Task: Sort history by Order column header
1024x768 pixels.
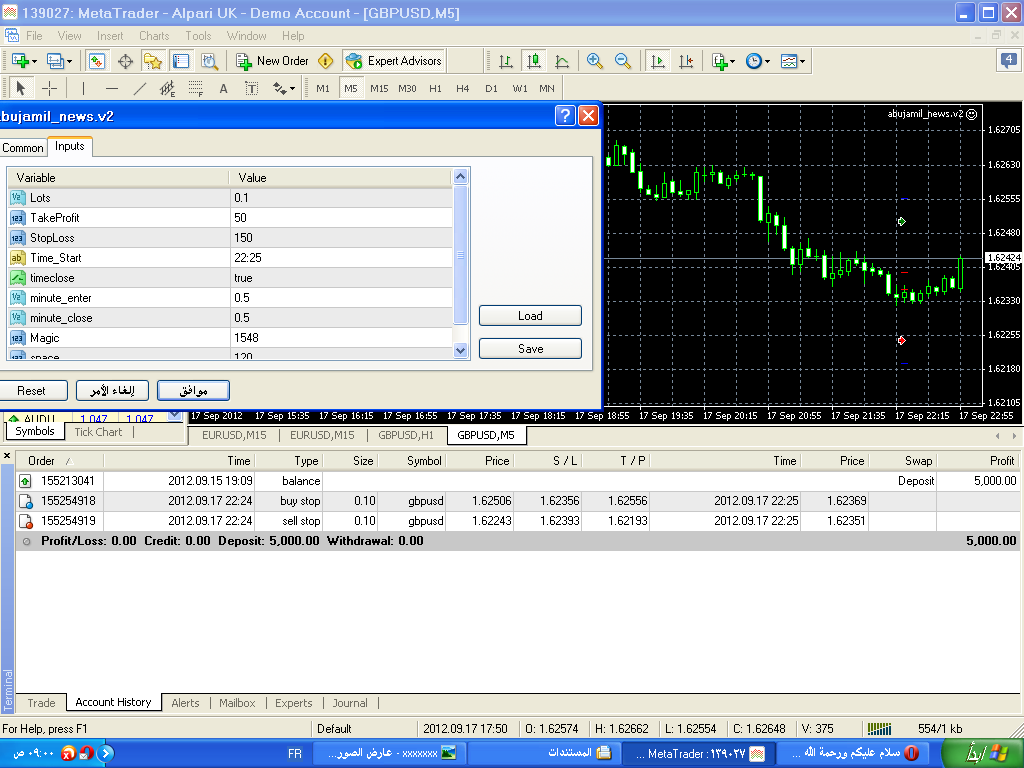Action: pos(59,460)
